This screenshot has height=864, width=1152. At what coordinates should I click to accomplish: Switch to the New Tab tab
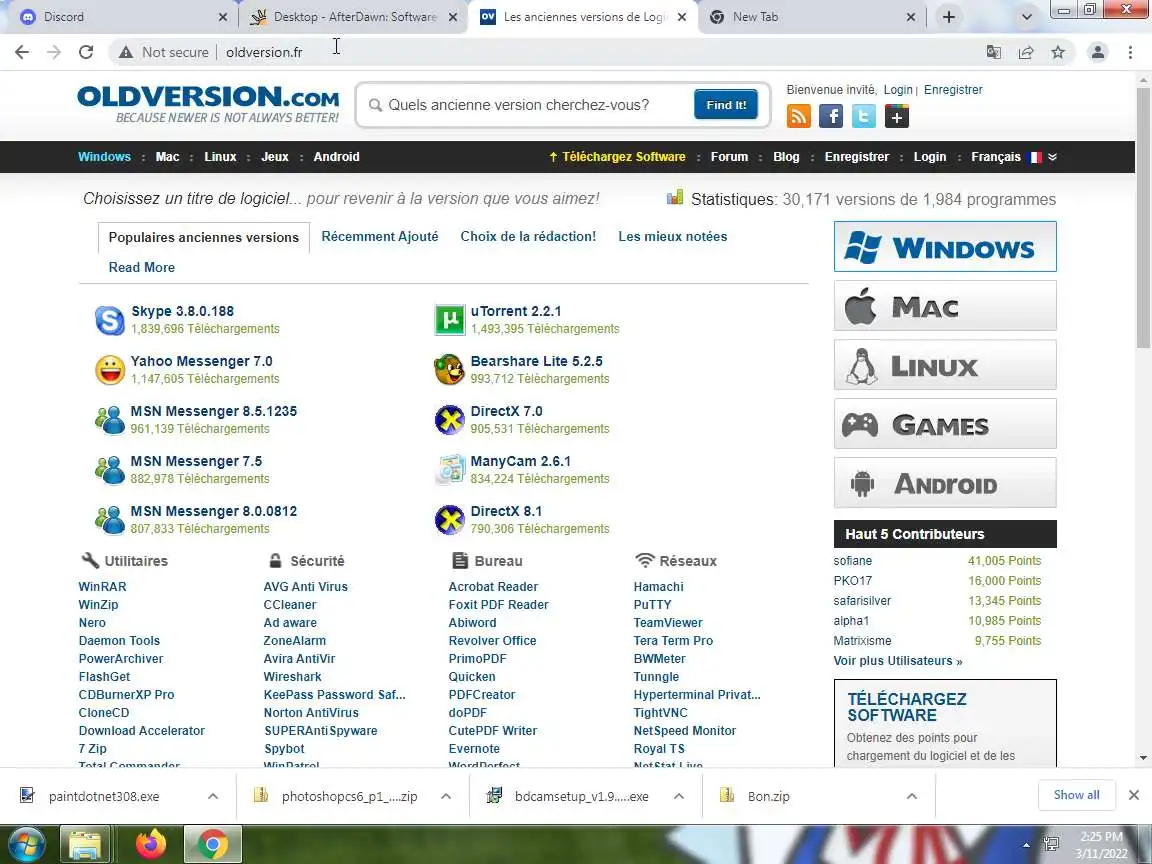pyautogui.click(x=812, y=17)
